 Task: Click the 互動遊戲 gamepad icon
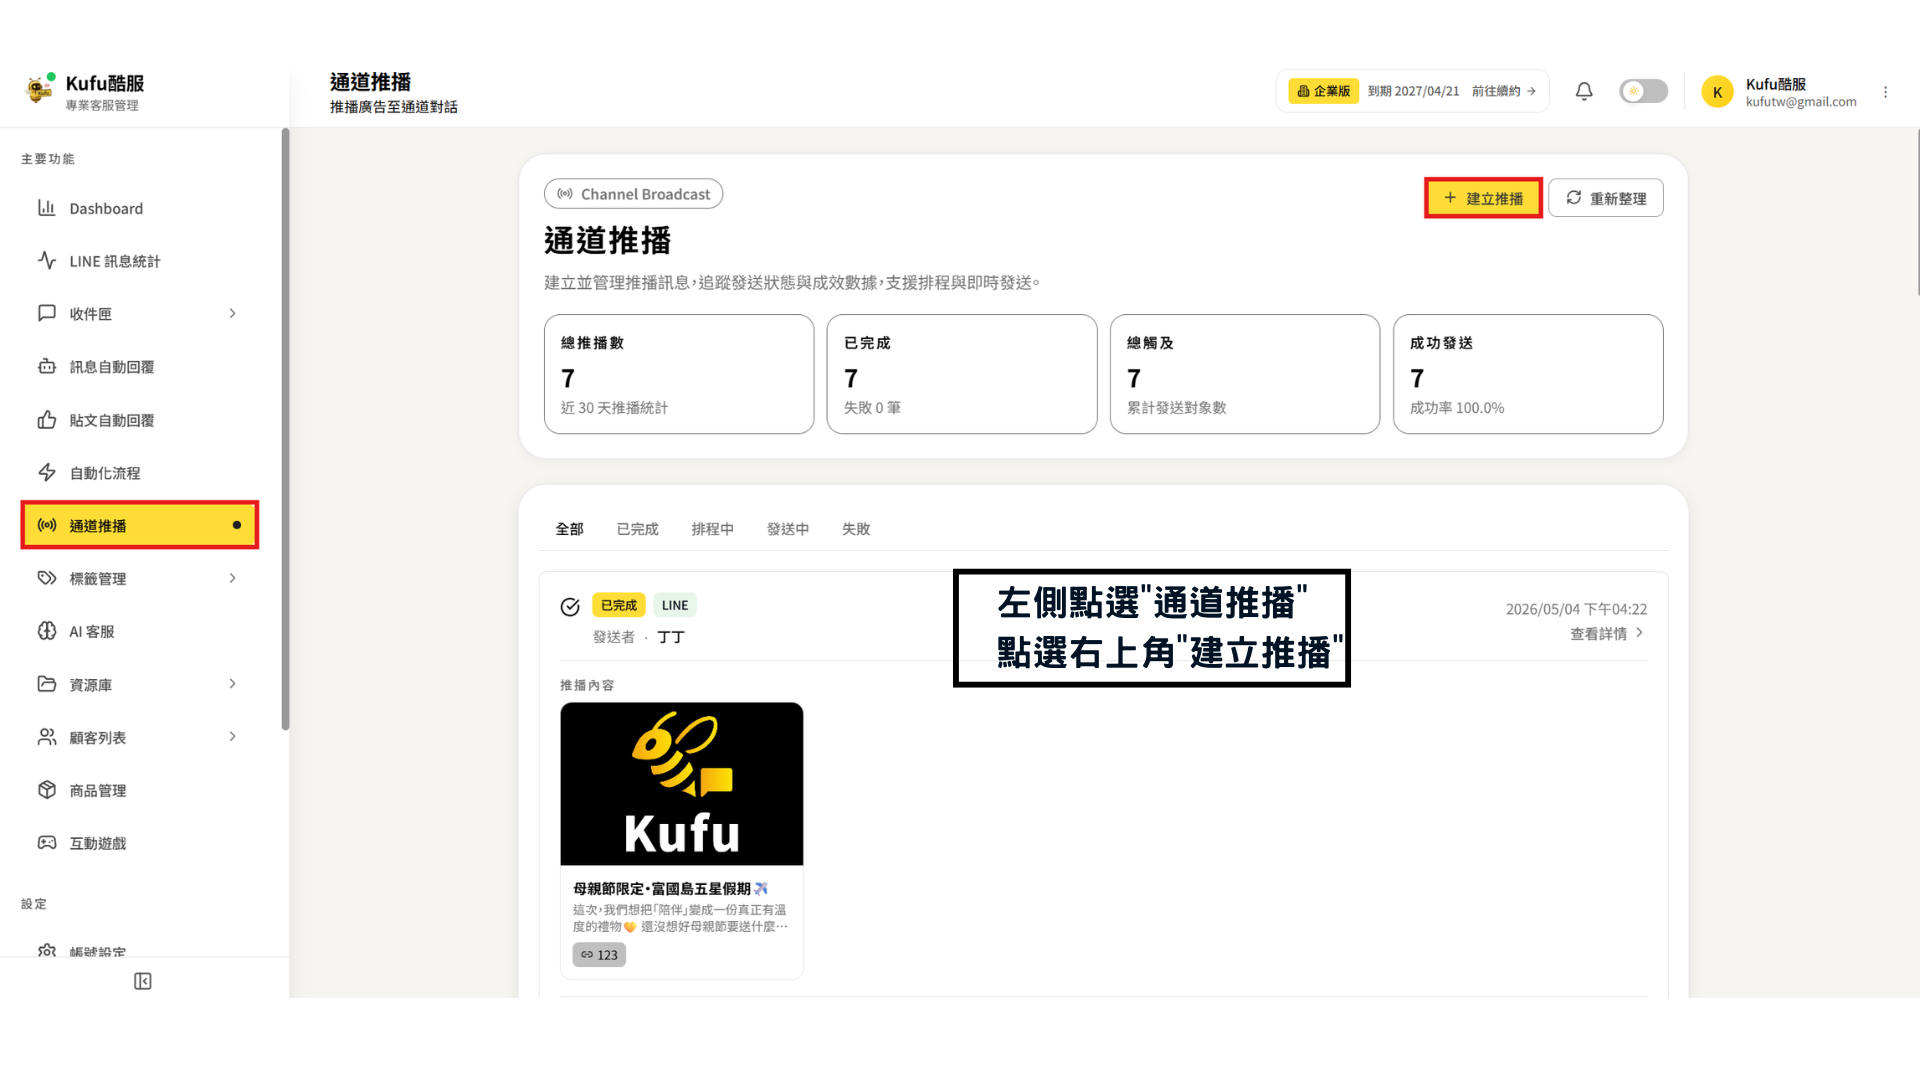click(46, 843)
